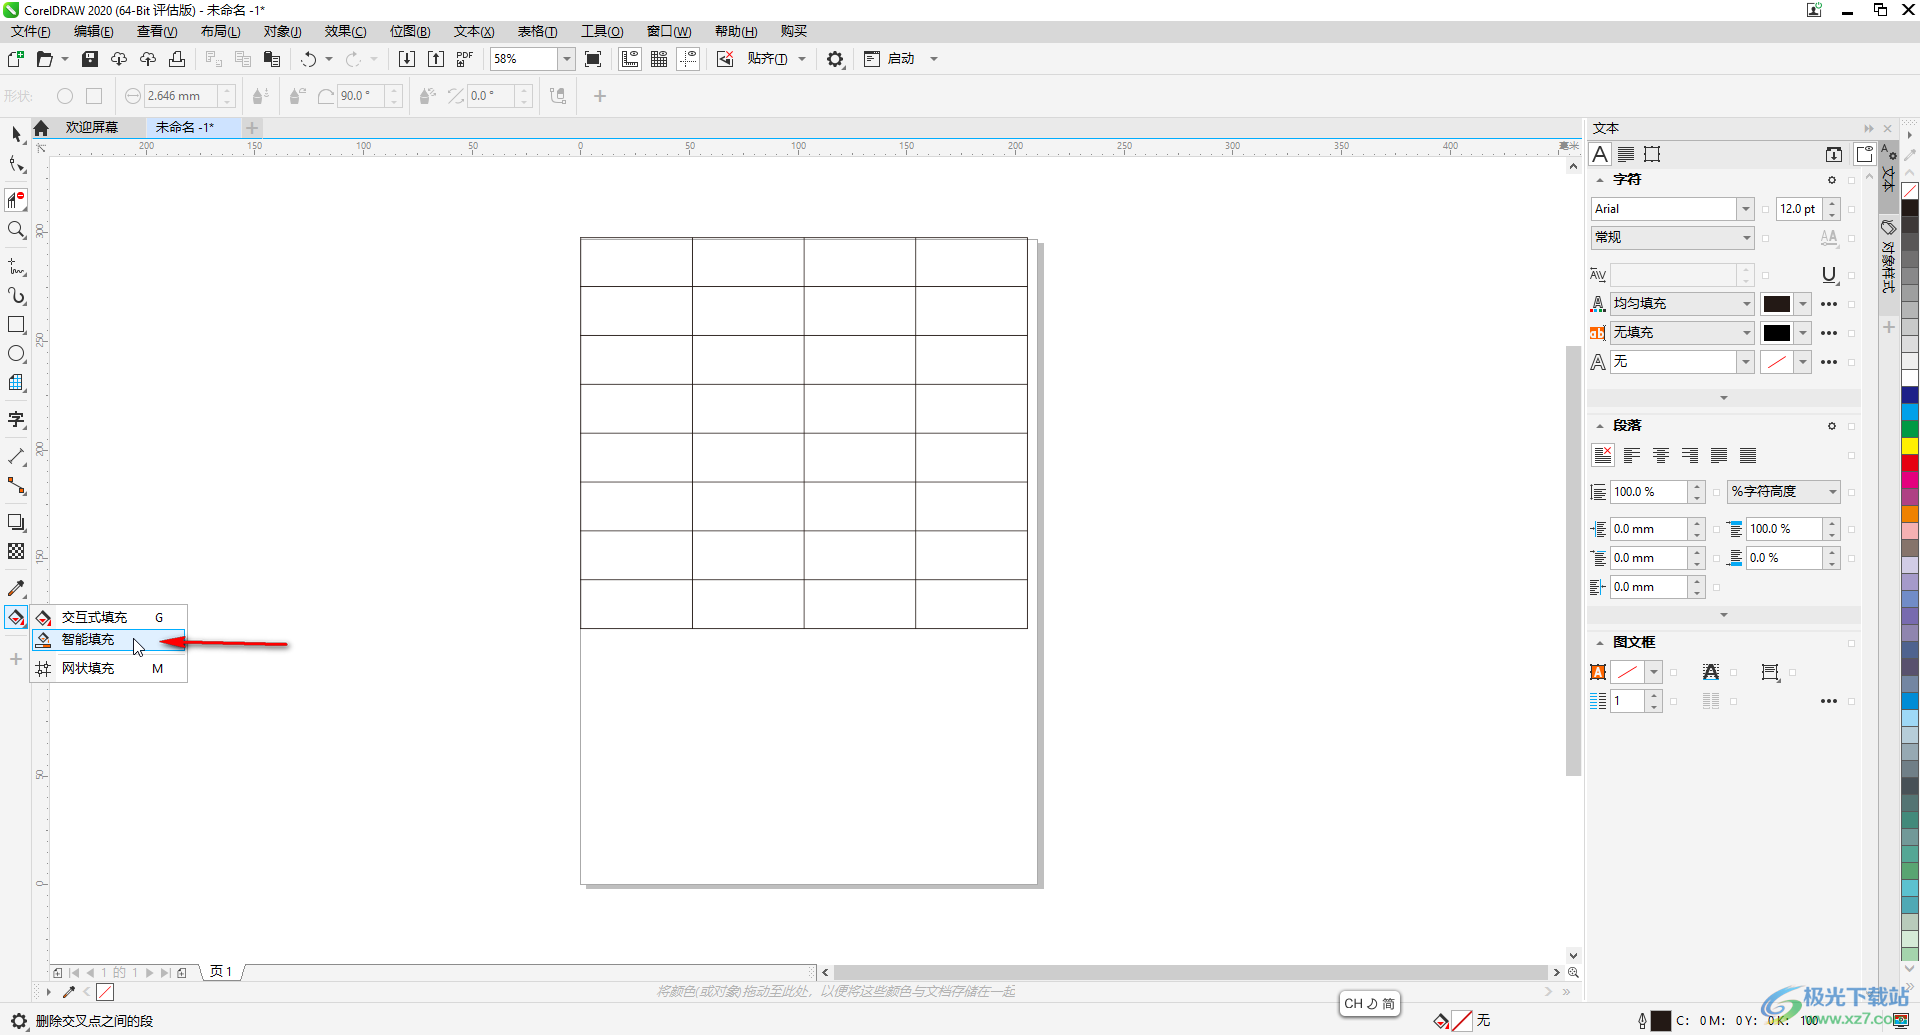The height and width of the screenshot is (1035, 1920).
Task: Click the New document icon
Action: tap(15, 59)
